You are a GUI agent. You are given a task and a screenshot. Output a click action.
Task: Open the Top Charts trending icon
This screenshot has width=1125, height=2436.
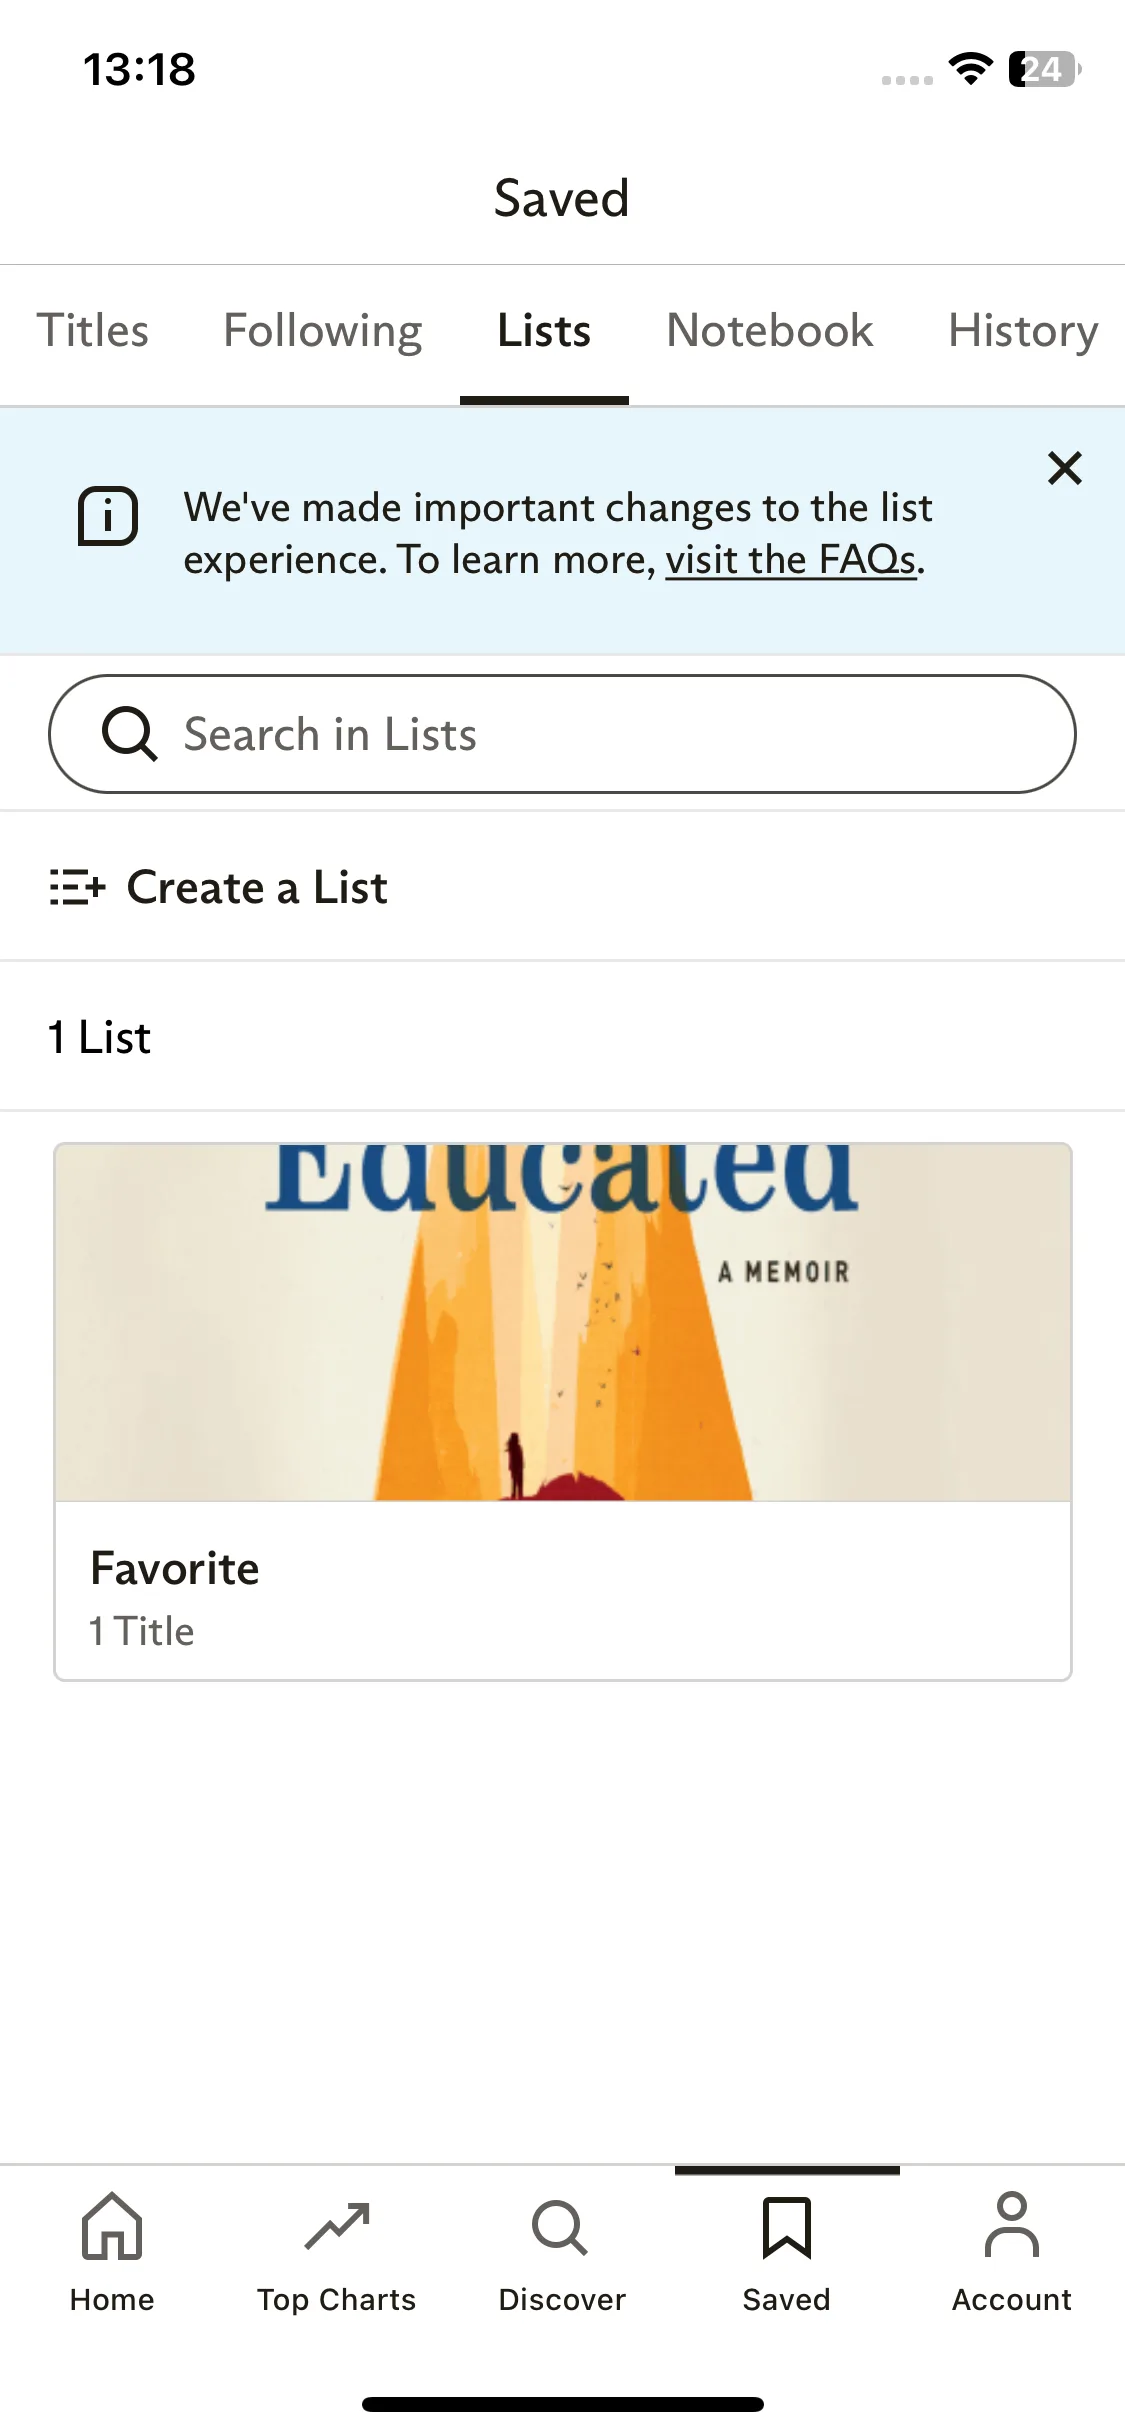pyautogui.click(x=337, y=2226)
